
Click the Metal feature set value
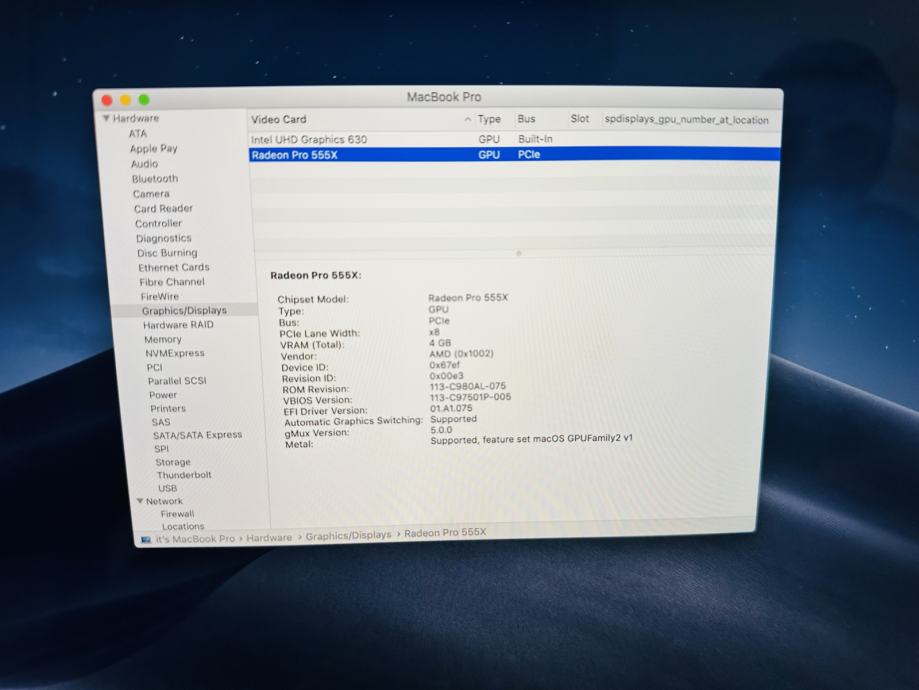pos(532,439)
